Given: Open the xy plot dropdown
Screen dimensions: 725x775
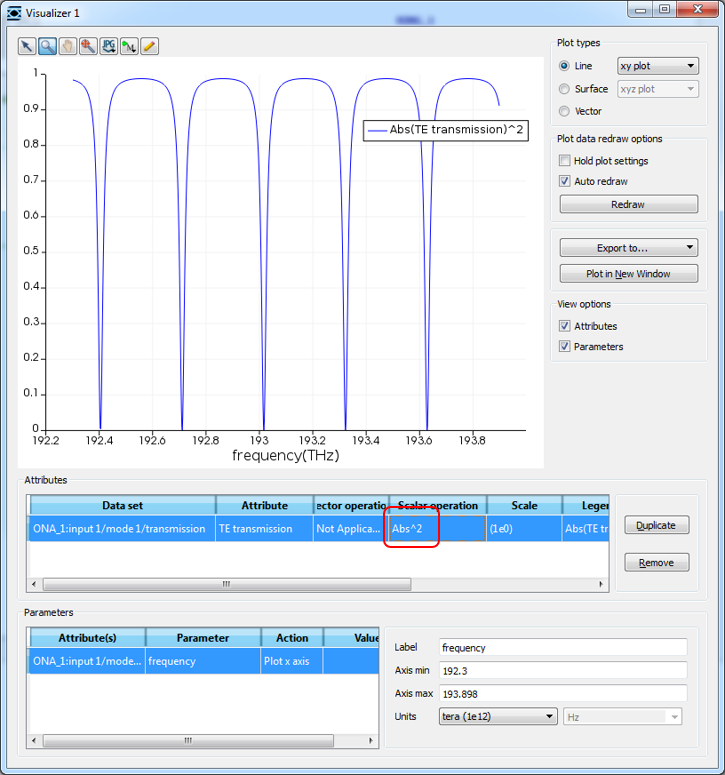Looking at the screenshot, I should tap(658, 66).
